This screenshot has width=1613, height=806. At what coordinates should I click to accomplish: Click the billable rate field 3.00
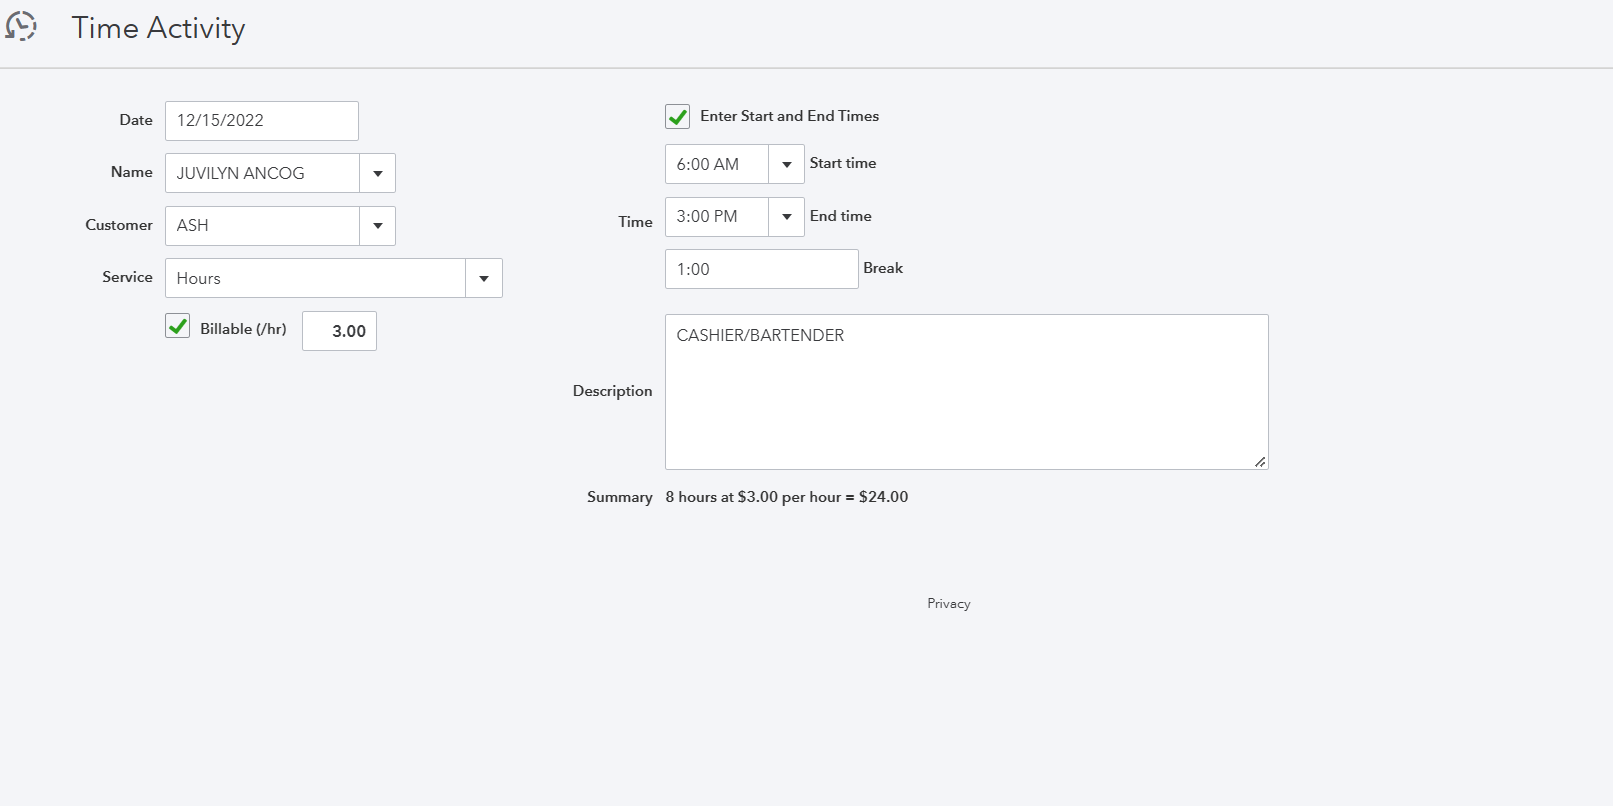pos(340,331)
